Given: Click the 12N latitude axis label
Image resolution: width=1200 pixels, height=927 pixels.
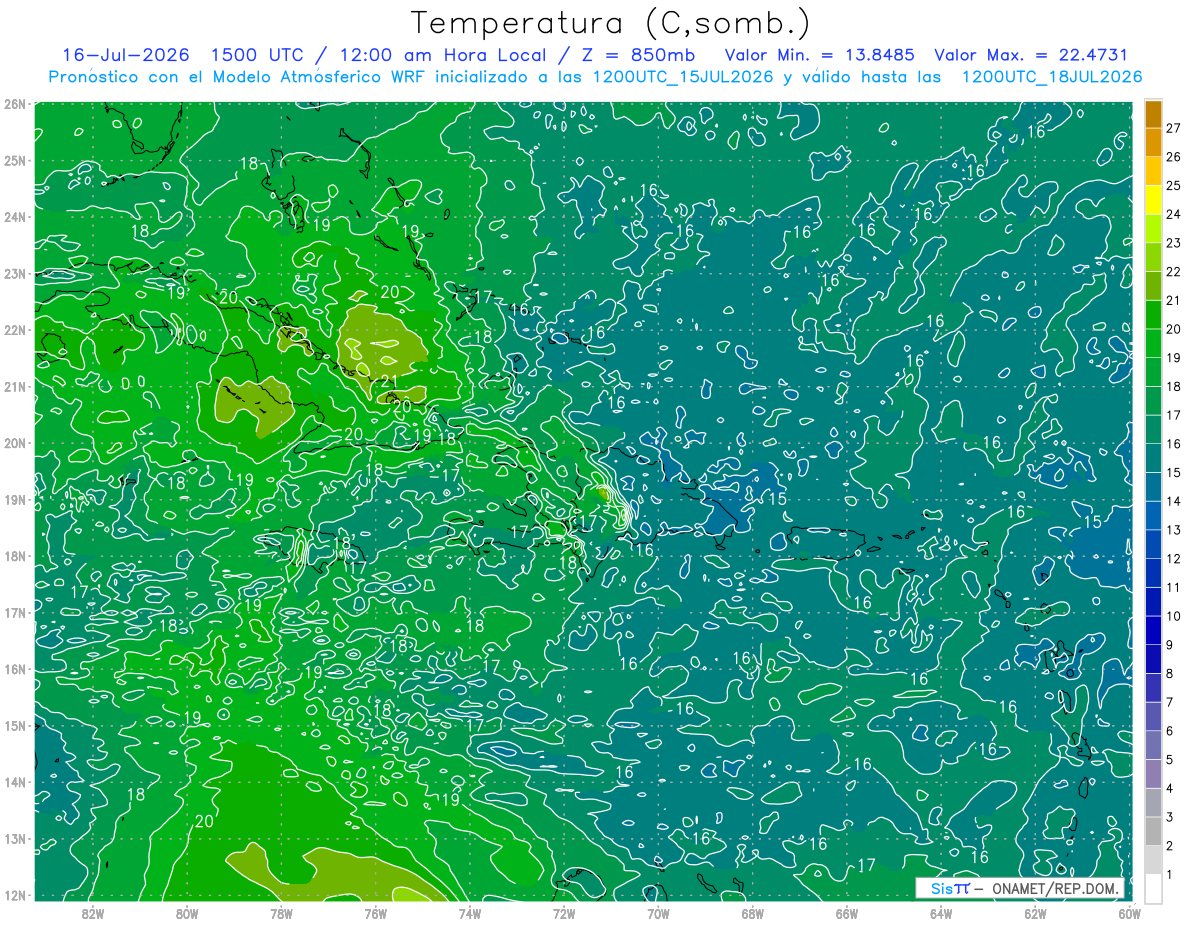Looking at the screenshot, I should click(x=15, y=895).
